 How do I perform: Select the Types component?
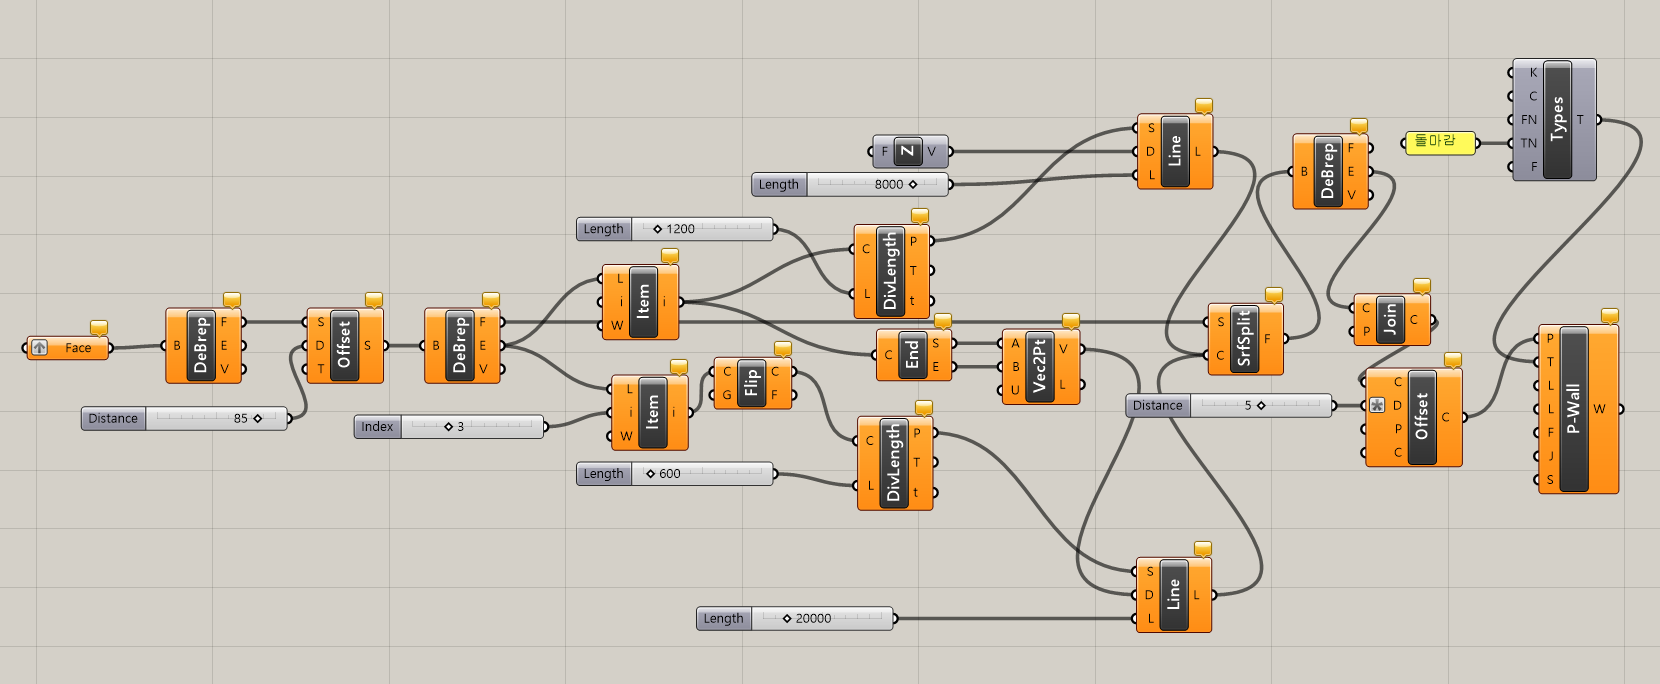pyautogui.click(x=1557, y=120)
